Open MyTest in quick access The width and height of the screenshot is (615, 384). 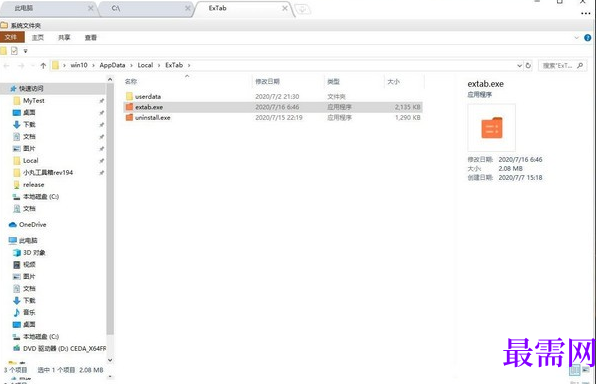(34, 101)
